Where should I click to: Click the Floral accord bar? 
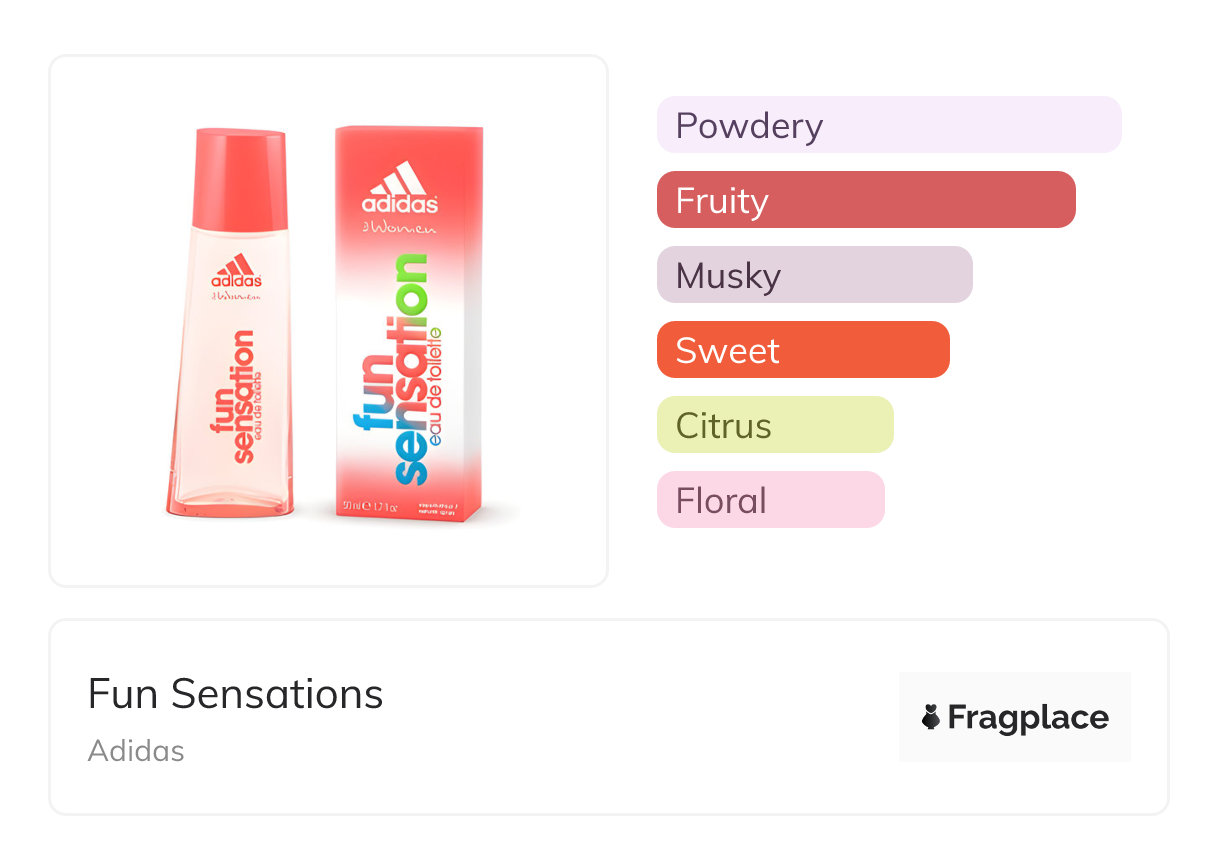[x=770, y=500]
